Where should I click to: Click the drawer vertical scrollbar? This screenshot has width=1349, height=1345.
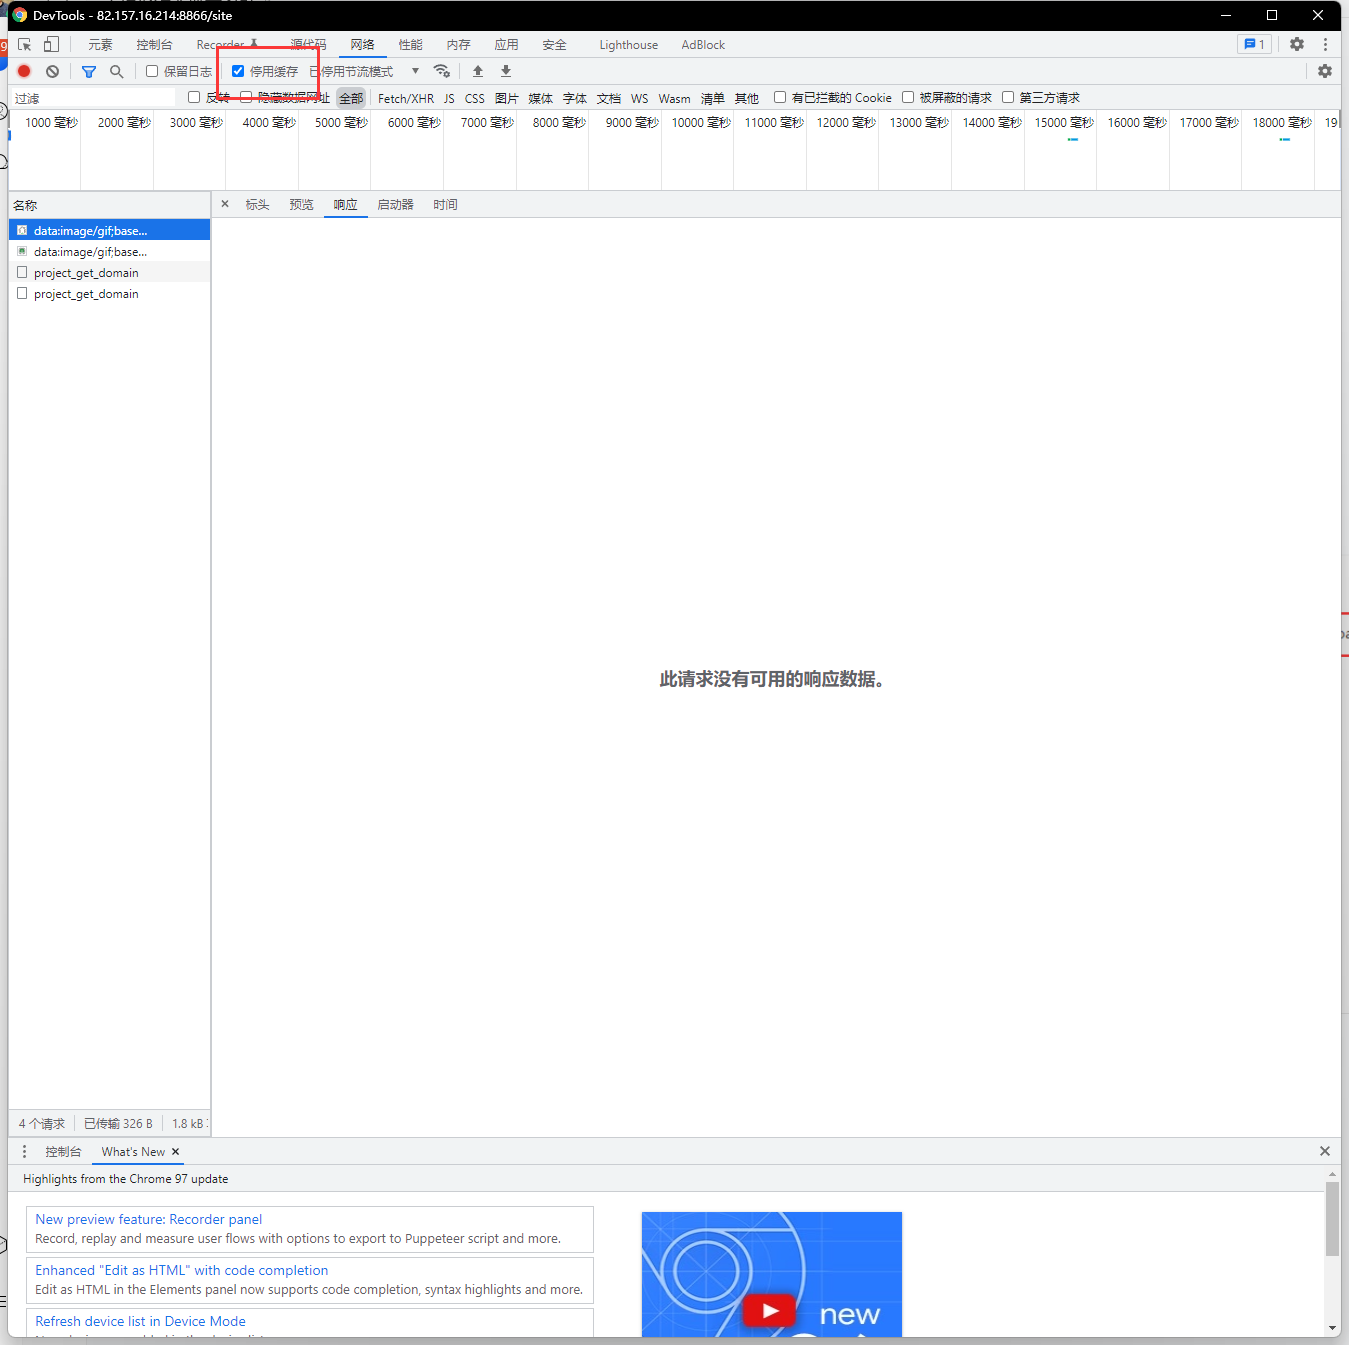pyautogui.click(x=1332, y=1219)
